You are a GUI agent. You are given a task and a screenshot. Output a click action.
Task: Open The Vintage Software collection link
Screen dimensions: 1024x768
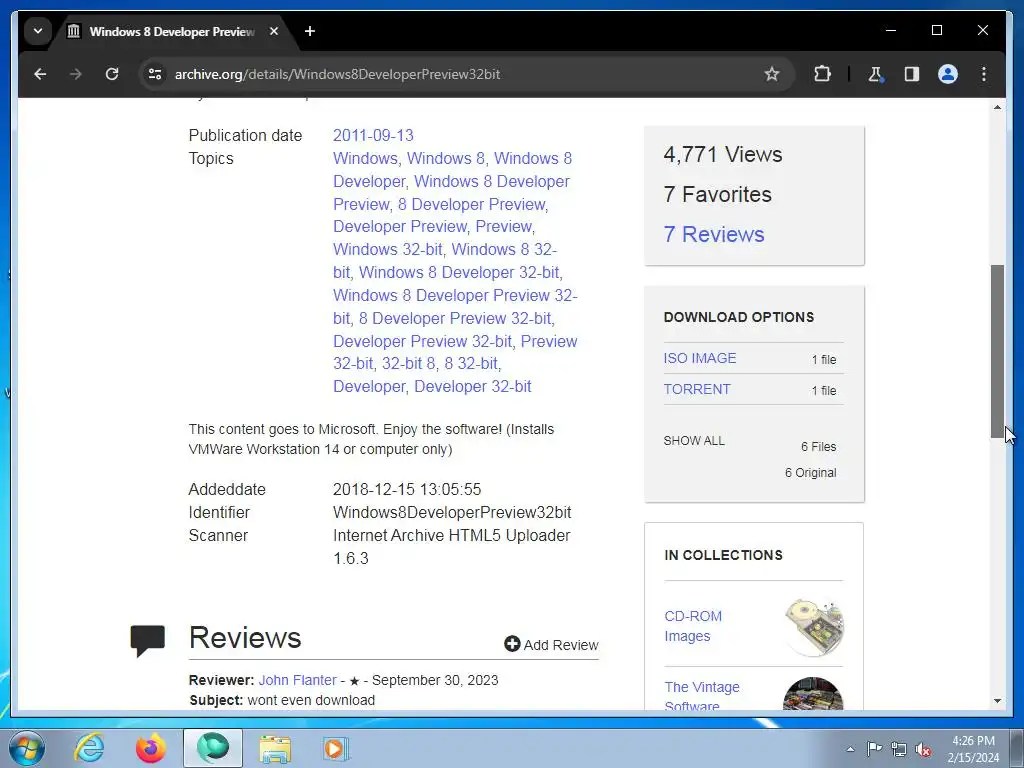tap(701, 696)
